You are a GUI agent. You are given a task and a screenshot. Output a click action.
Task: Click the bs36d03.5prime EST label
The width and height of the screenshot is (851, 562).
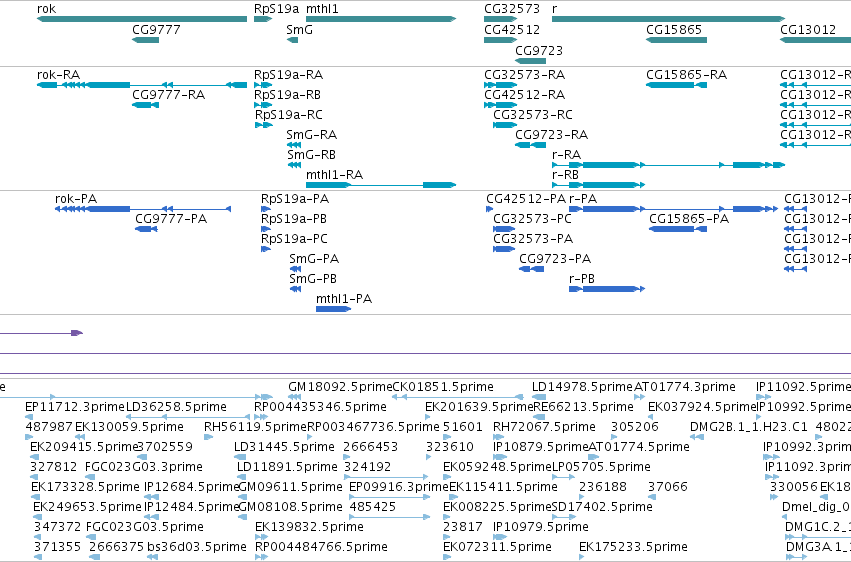196,547
